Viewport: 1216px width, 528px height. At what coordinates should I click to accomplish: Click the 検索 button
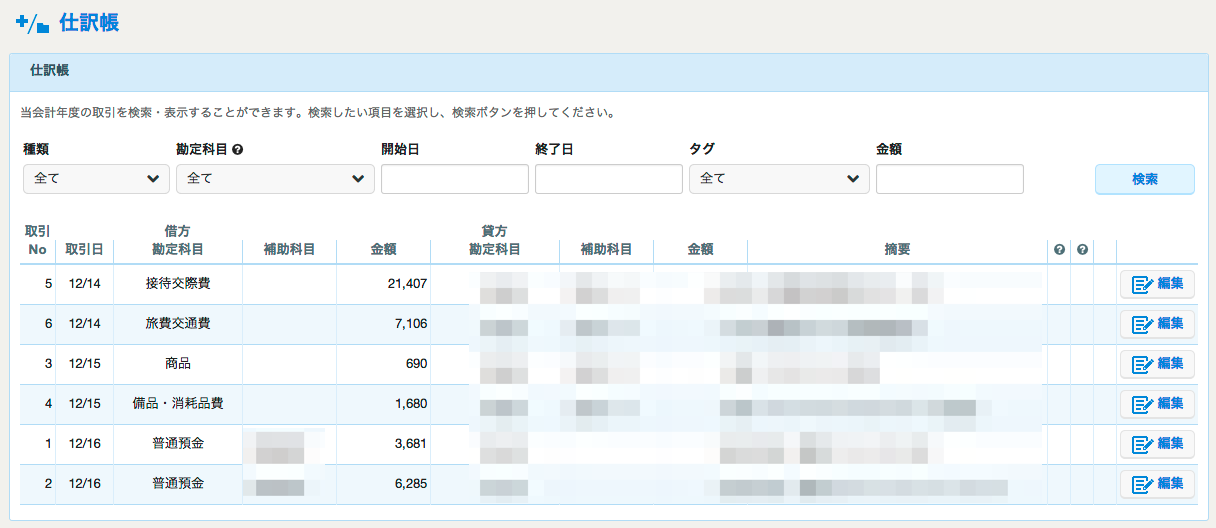1145,179
